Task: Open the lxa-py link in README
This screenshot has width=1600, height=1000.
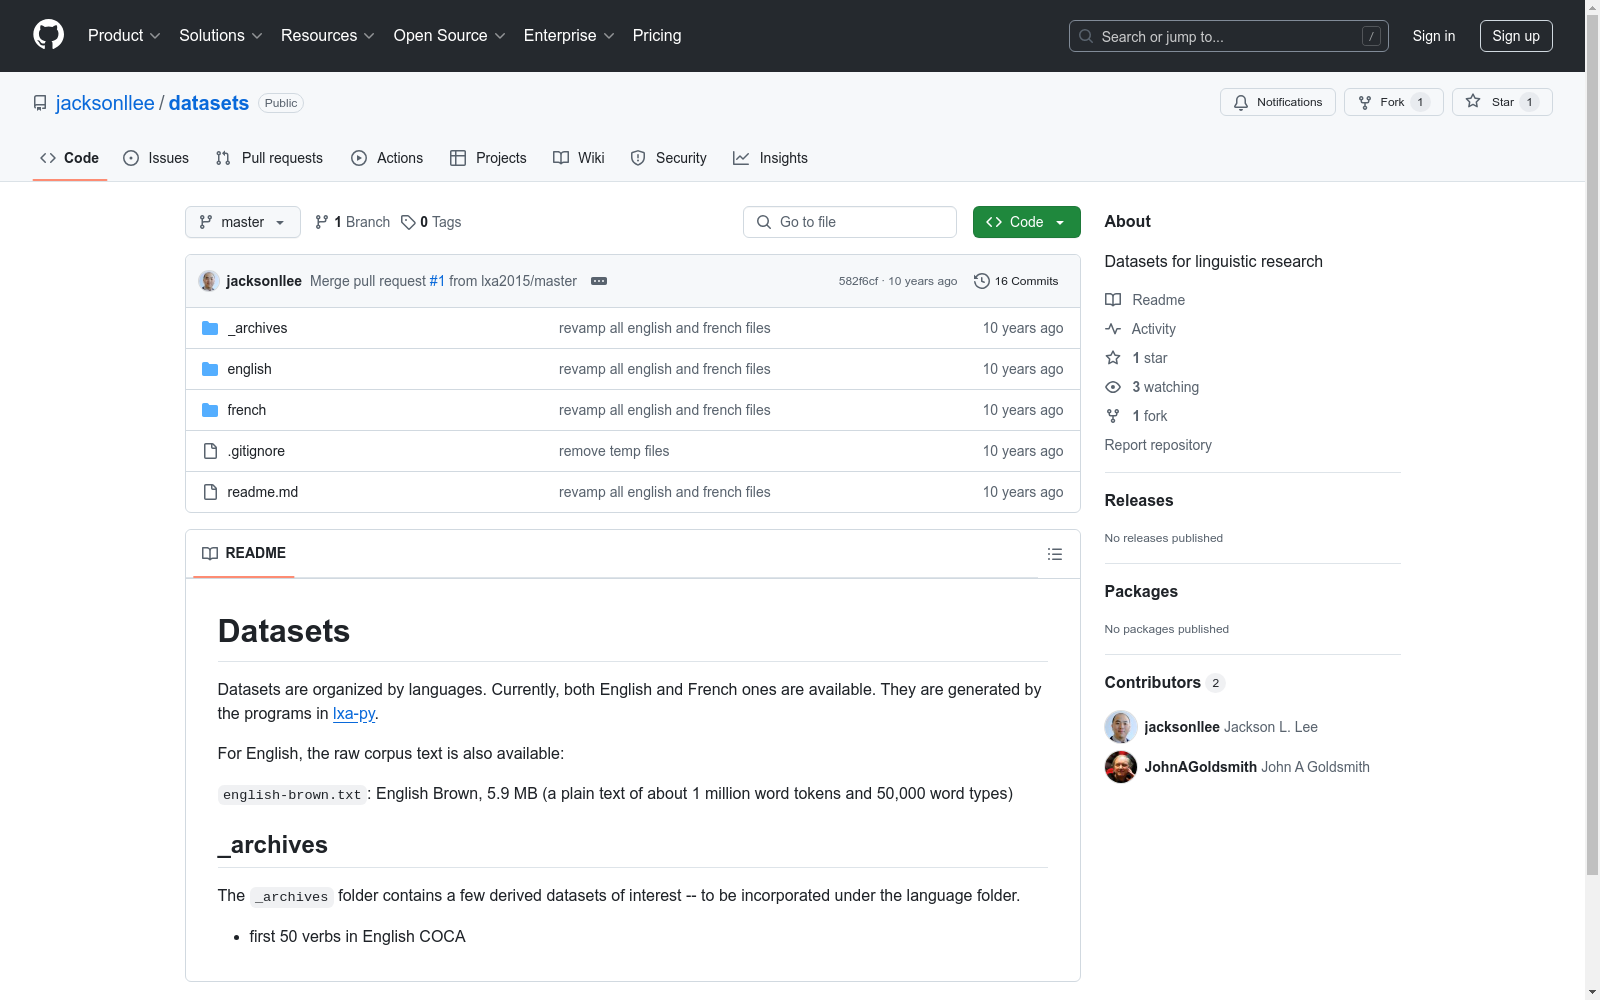Action: click(354, 713)
